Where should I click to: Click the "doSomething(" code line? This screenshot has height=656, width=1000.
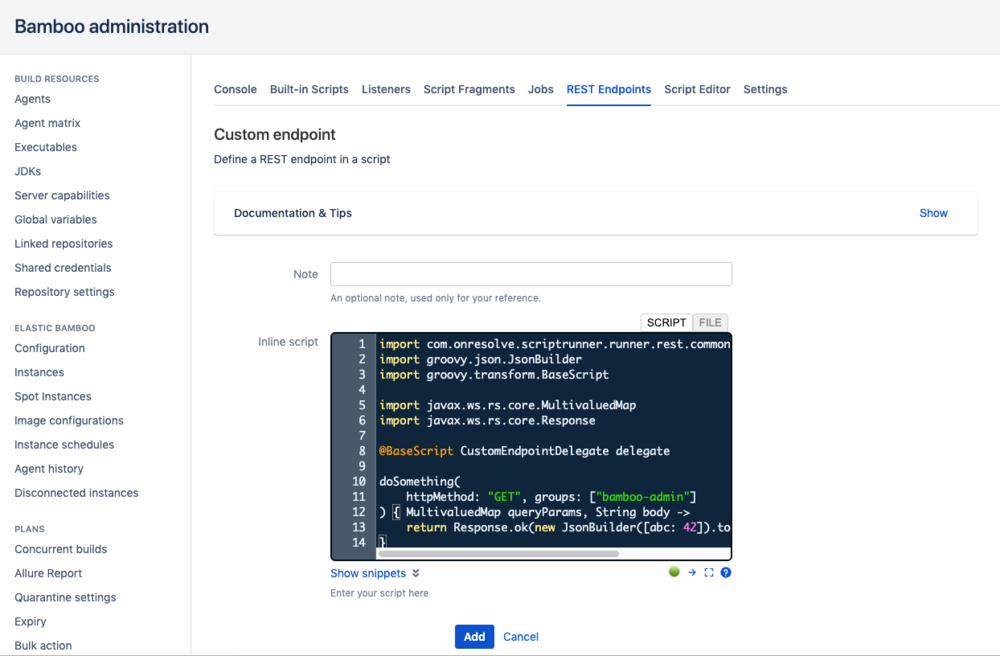click(420, 481)
